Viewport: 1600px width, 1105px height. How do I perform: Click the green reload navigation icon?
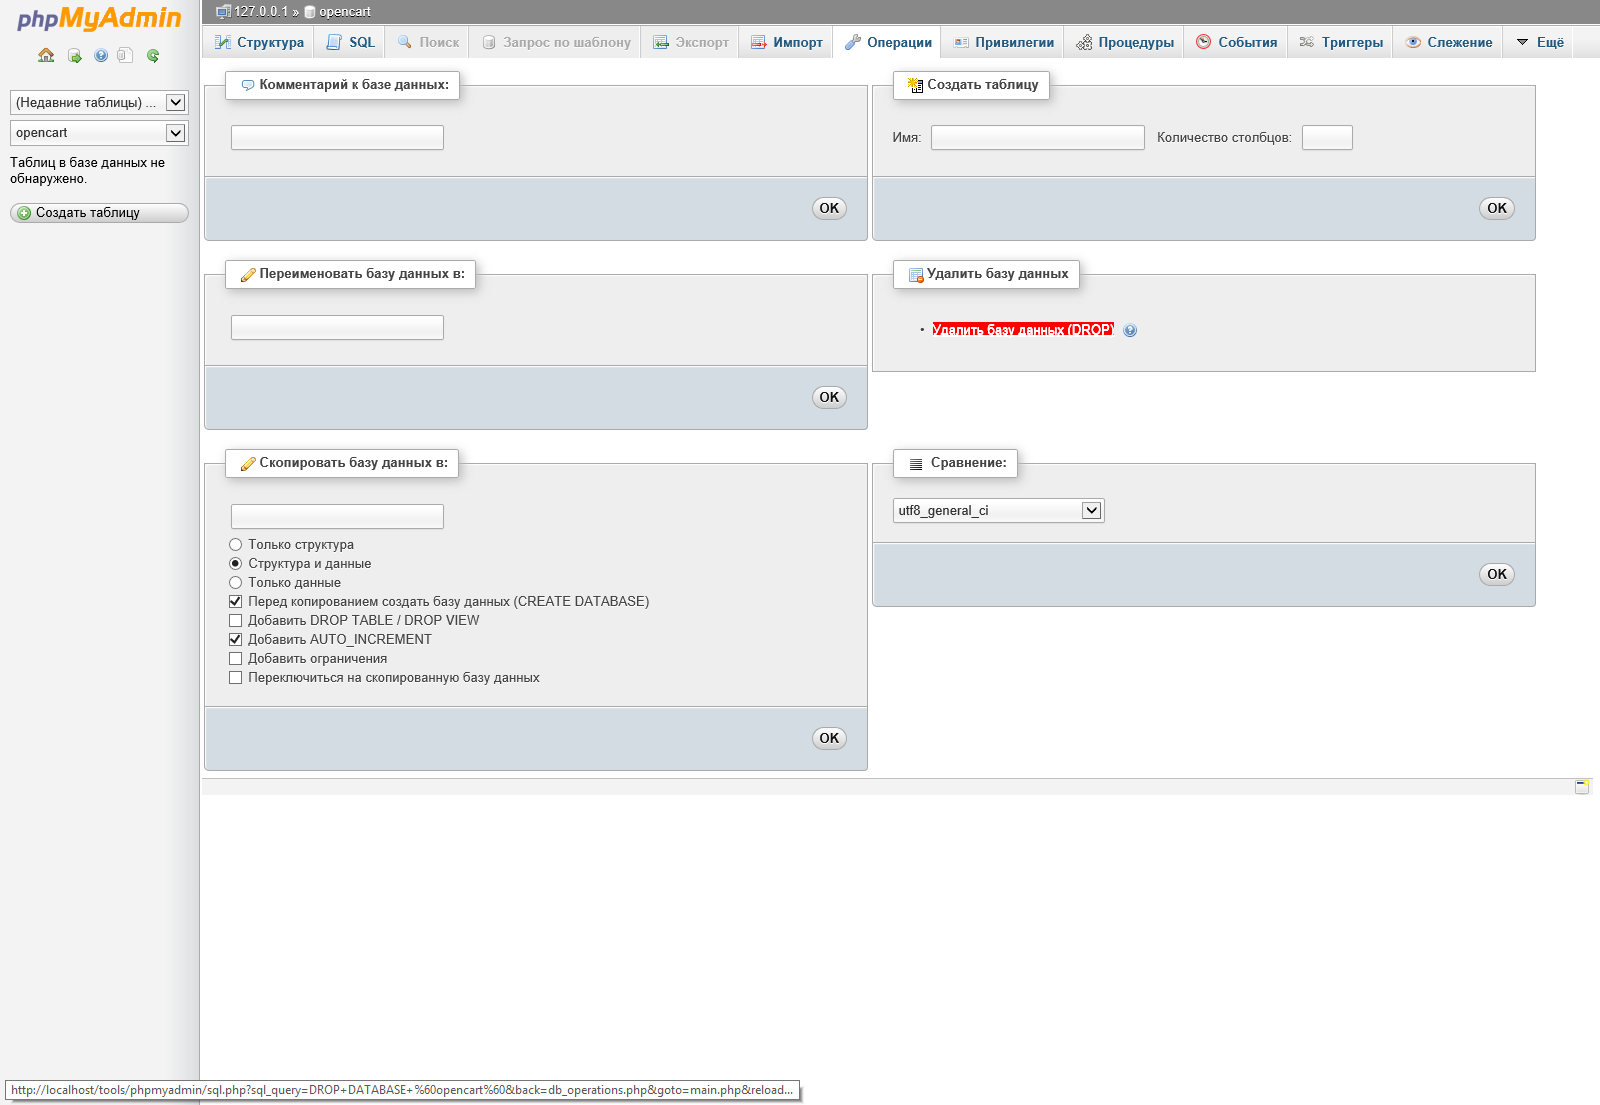click(153, 56)
